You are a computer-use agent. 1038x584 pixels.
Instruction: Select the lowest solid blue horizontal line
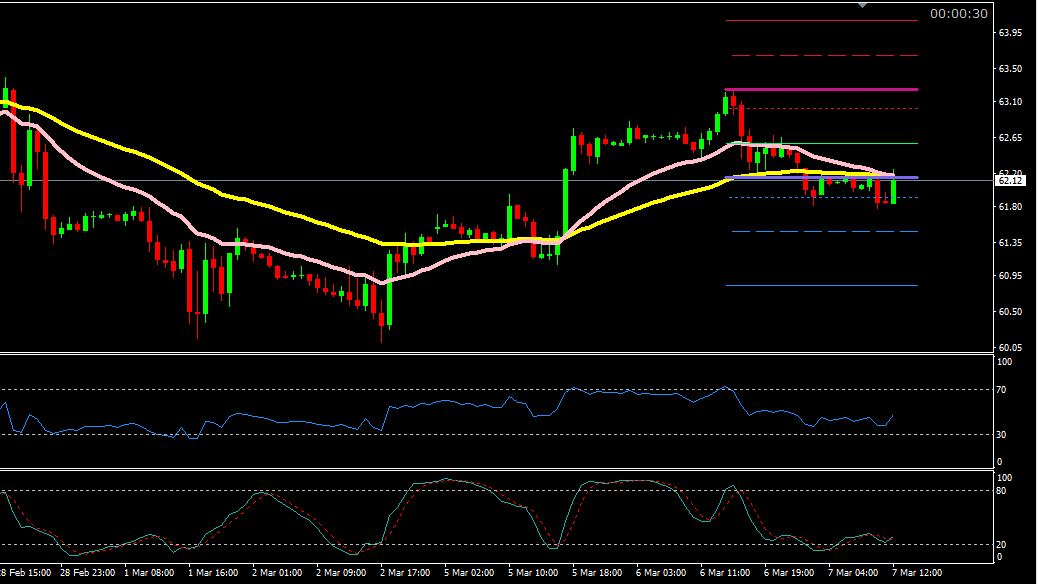coord(822,285)
